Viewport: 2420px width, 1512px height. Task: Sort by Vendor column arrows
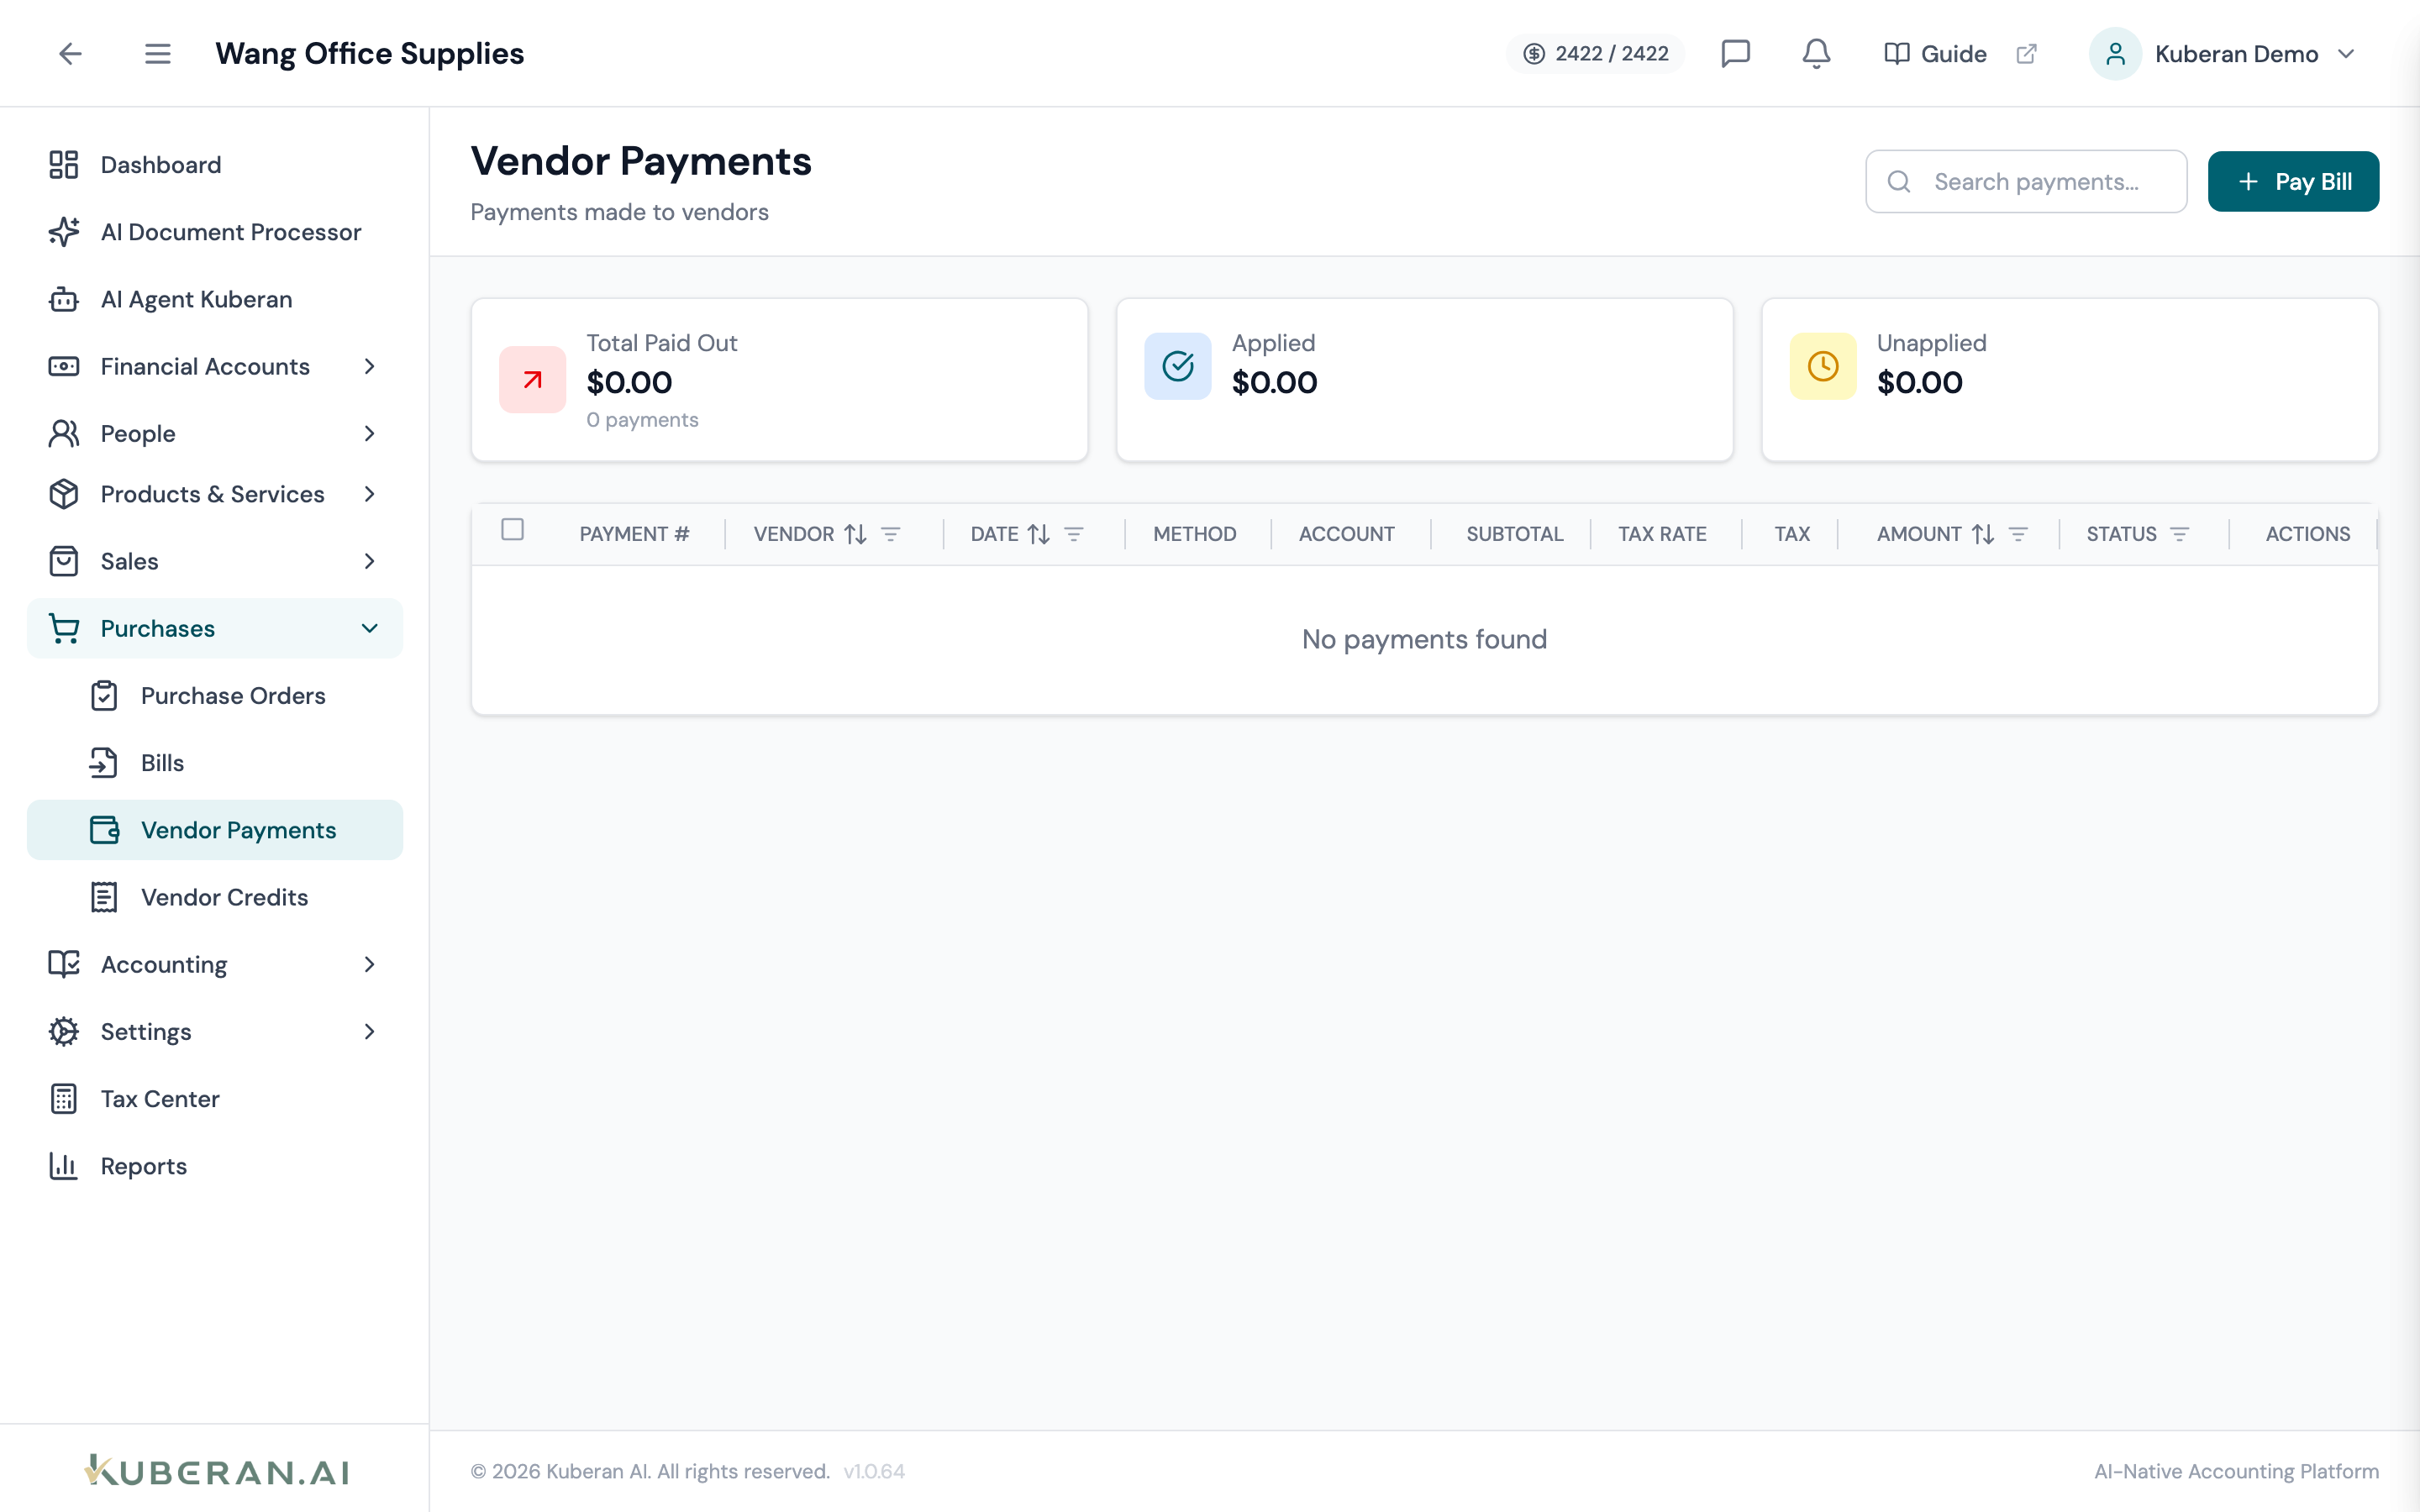tap(855, 534)
